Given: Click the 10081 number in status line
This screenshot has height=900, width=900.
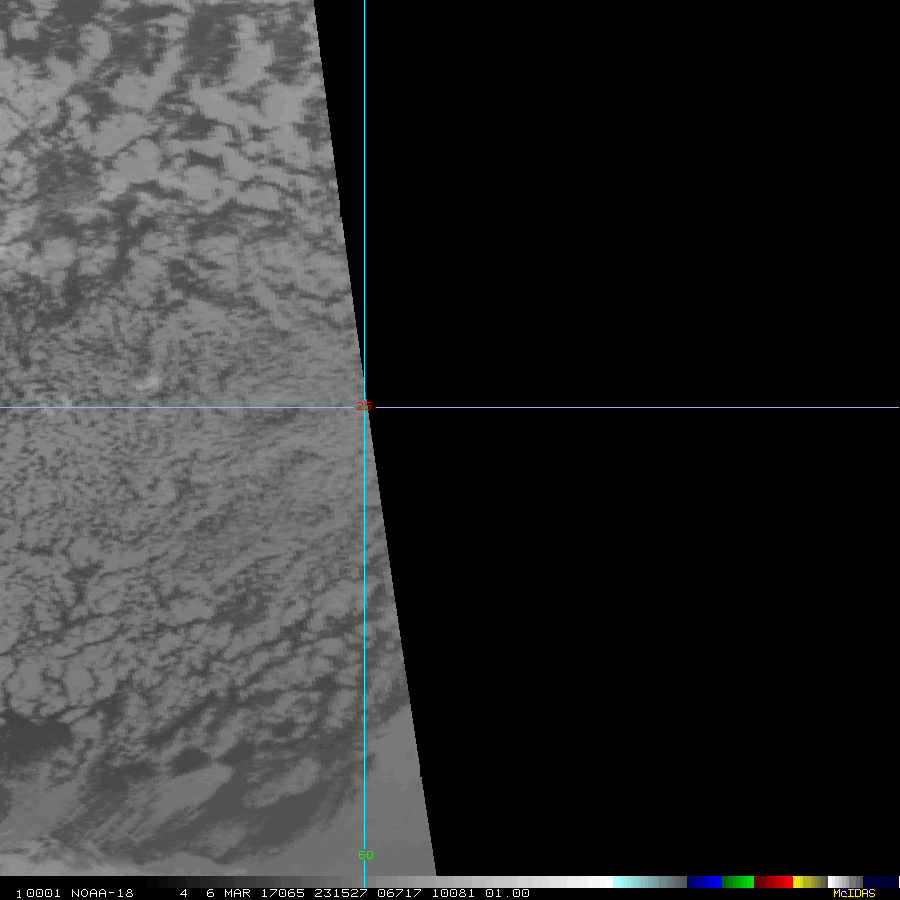Looking at the screenshot, I should click(453, 893).
